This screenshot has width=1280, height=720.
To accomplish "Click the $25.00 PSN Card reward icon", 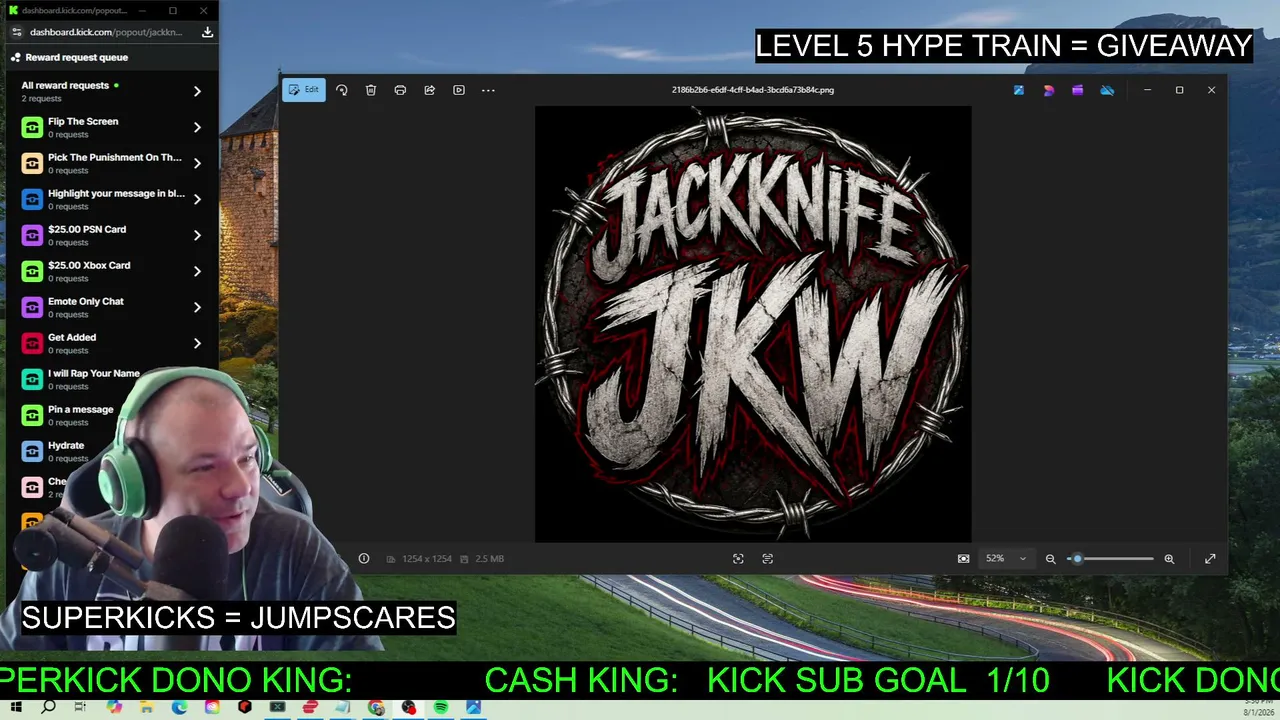I will pyautogui.click(x=32, y=235).
